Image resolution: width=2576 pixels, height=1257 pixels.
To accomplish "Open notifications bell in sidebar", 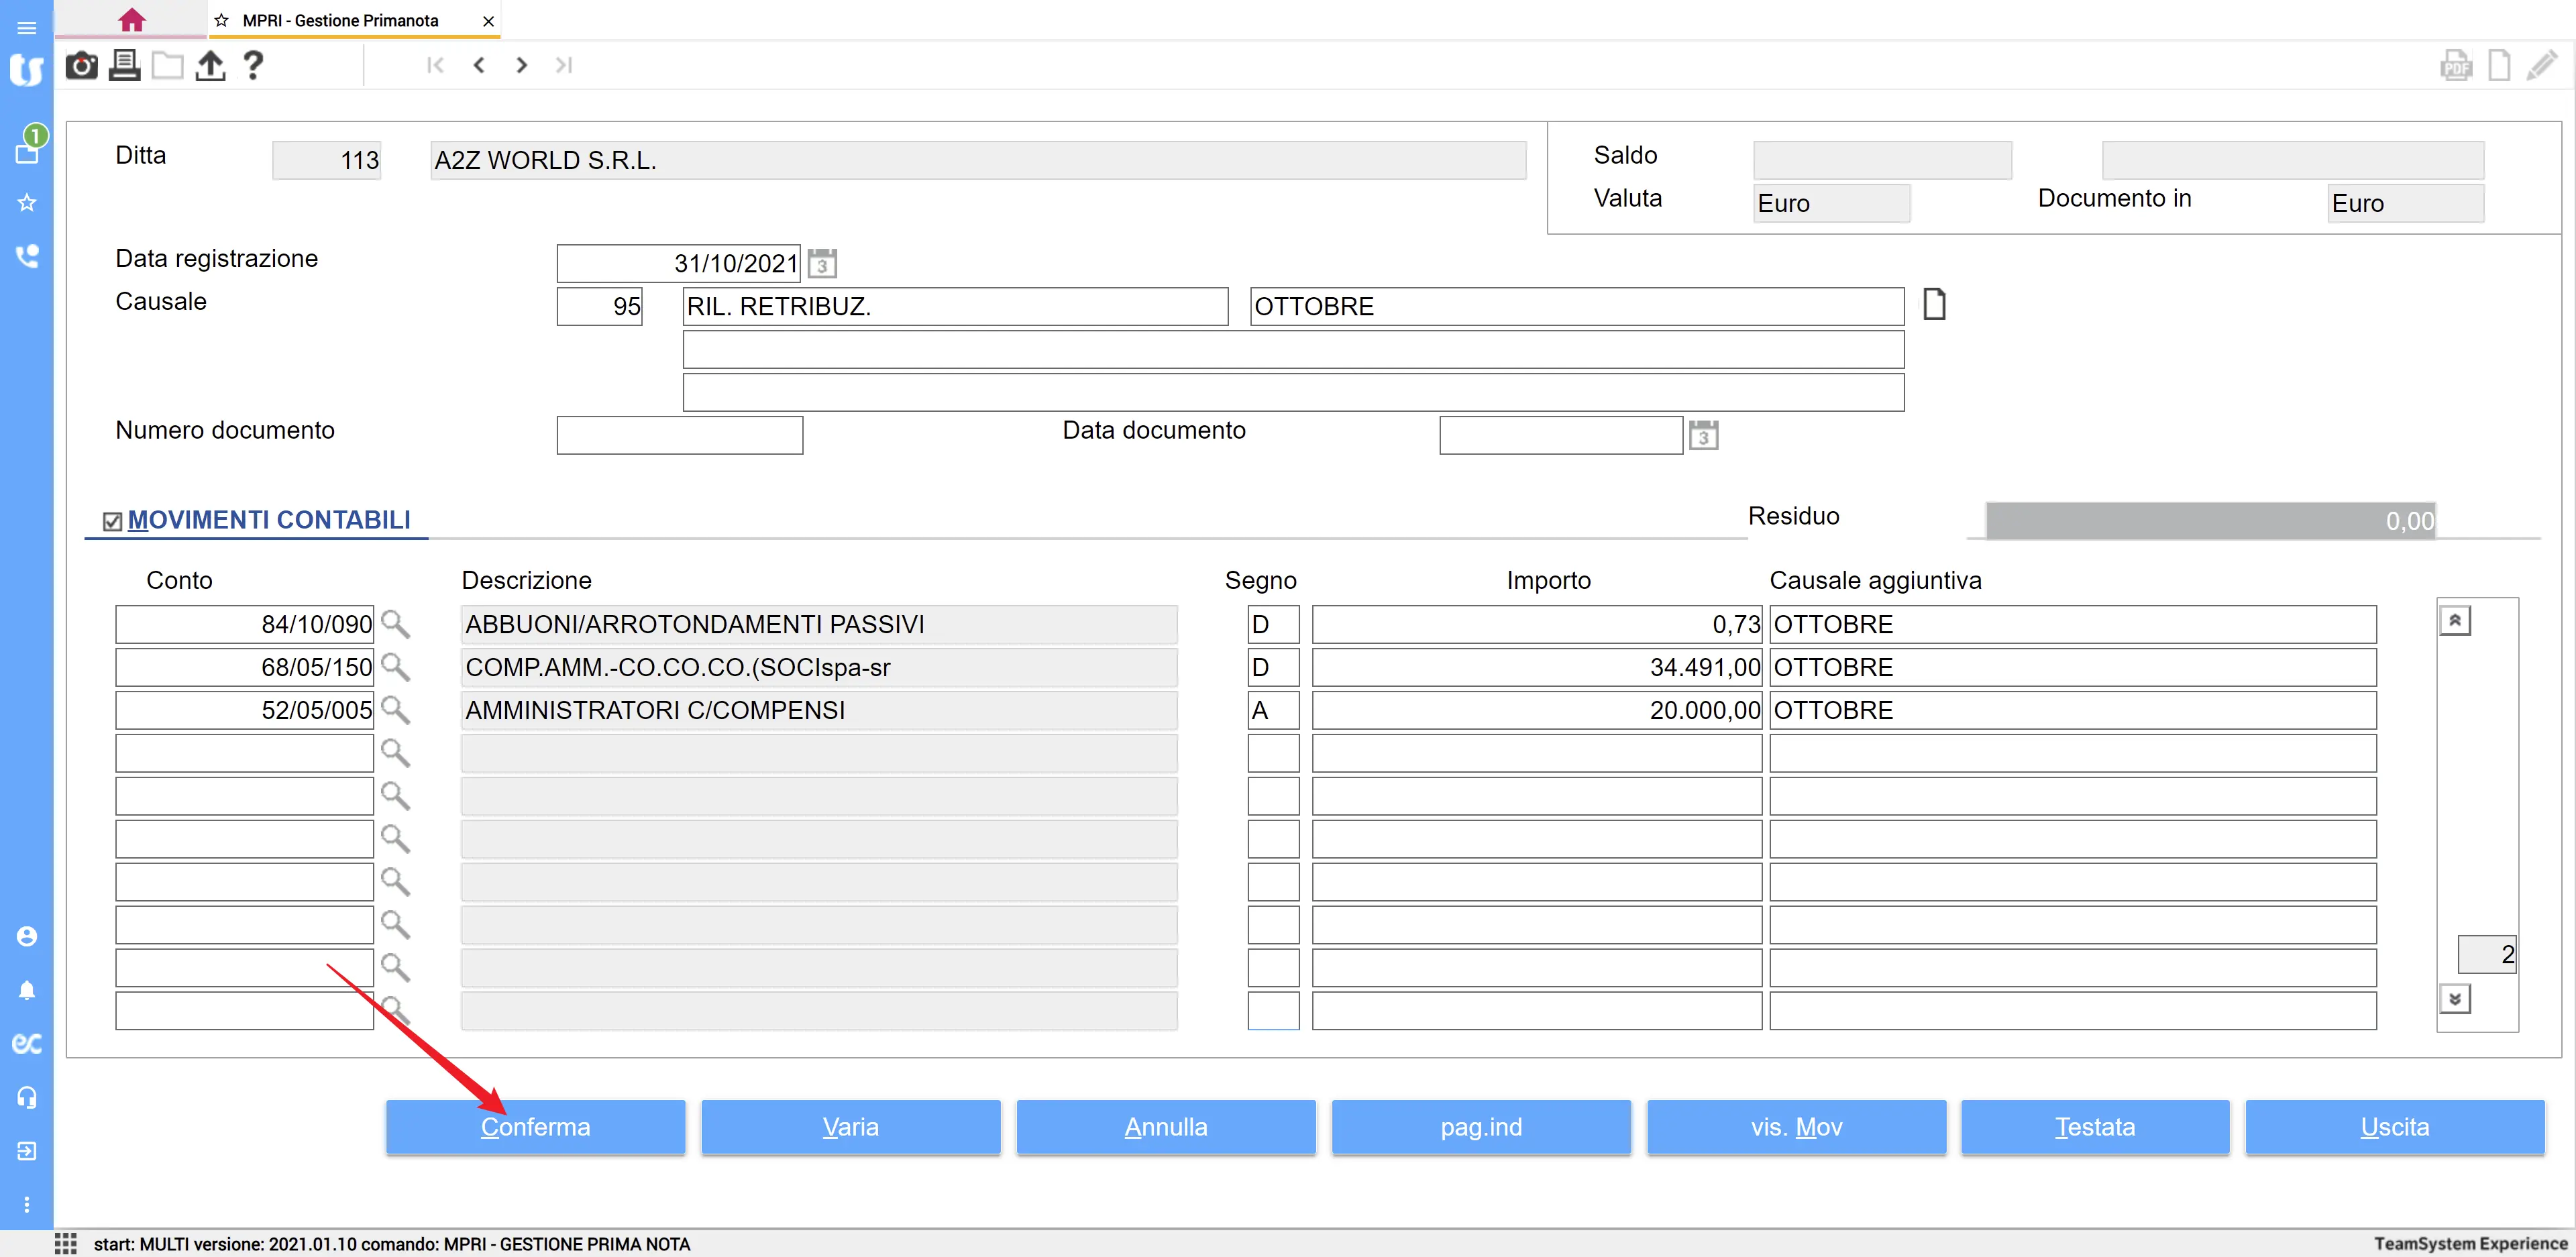I will [x=27, y=990].
